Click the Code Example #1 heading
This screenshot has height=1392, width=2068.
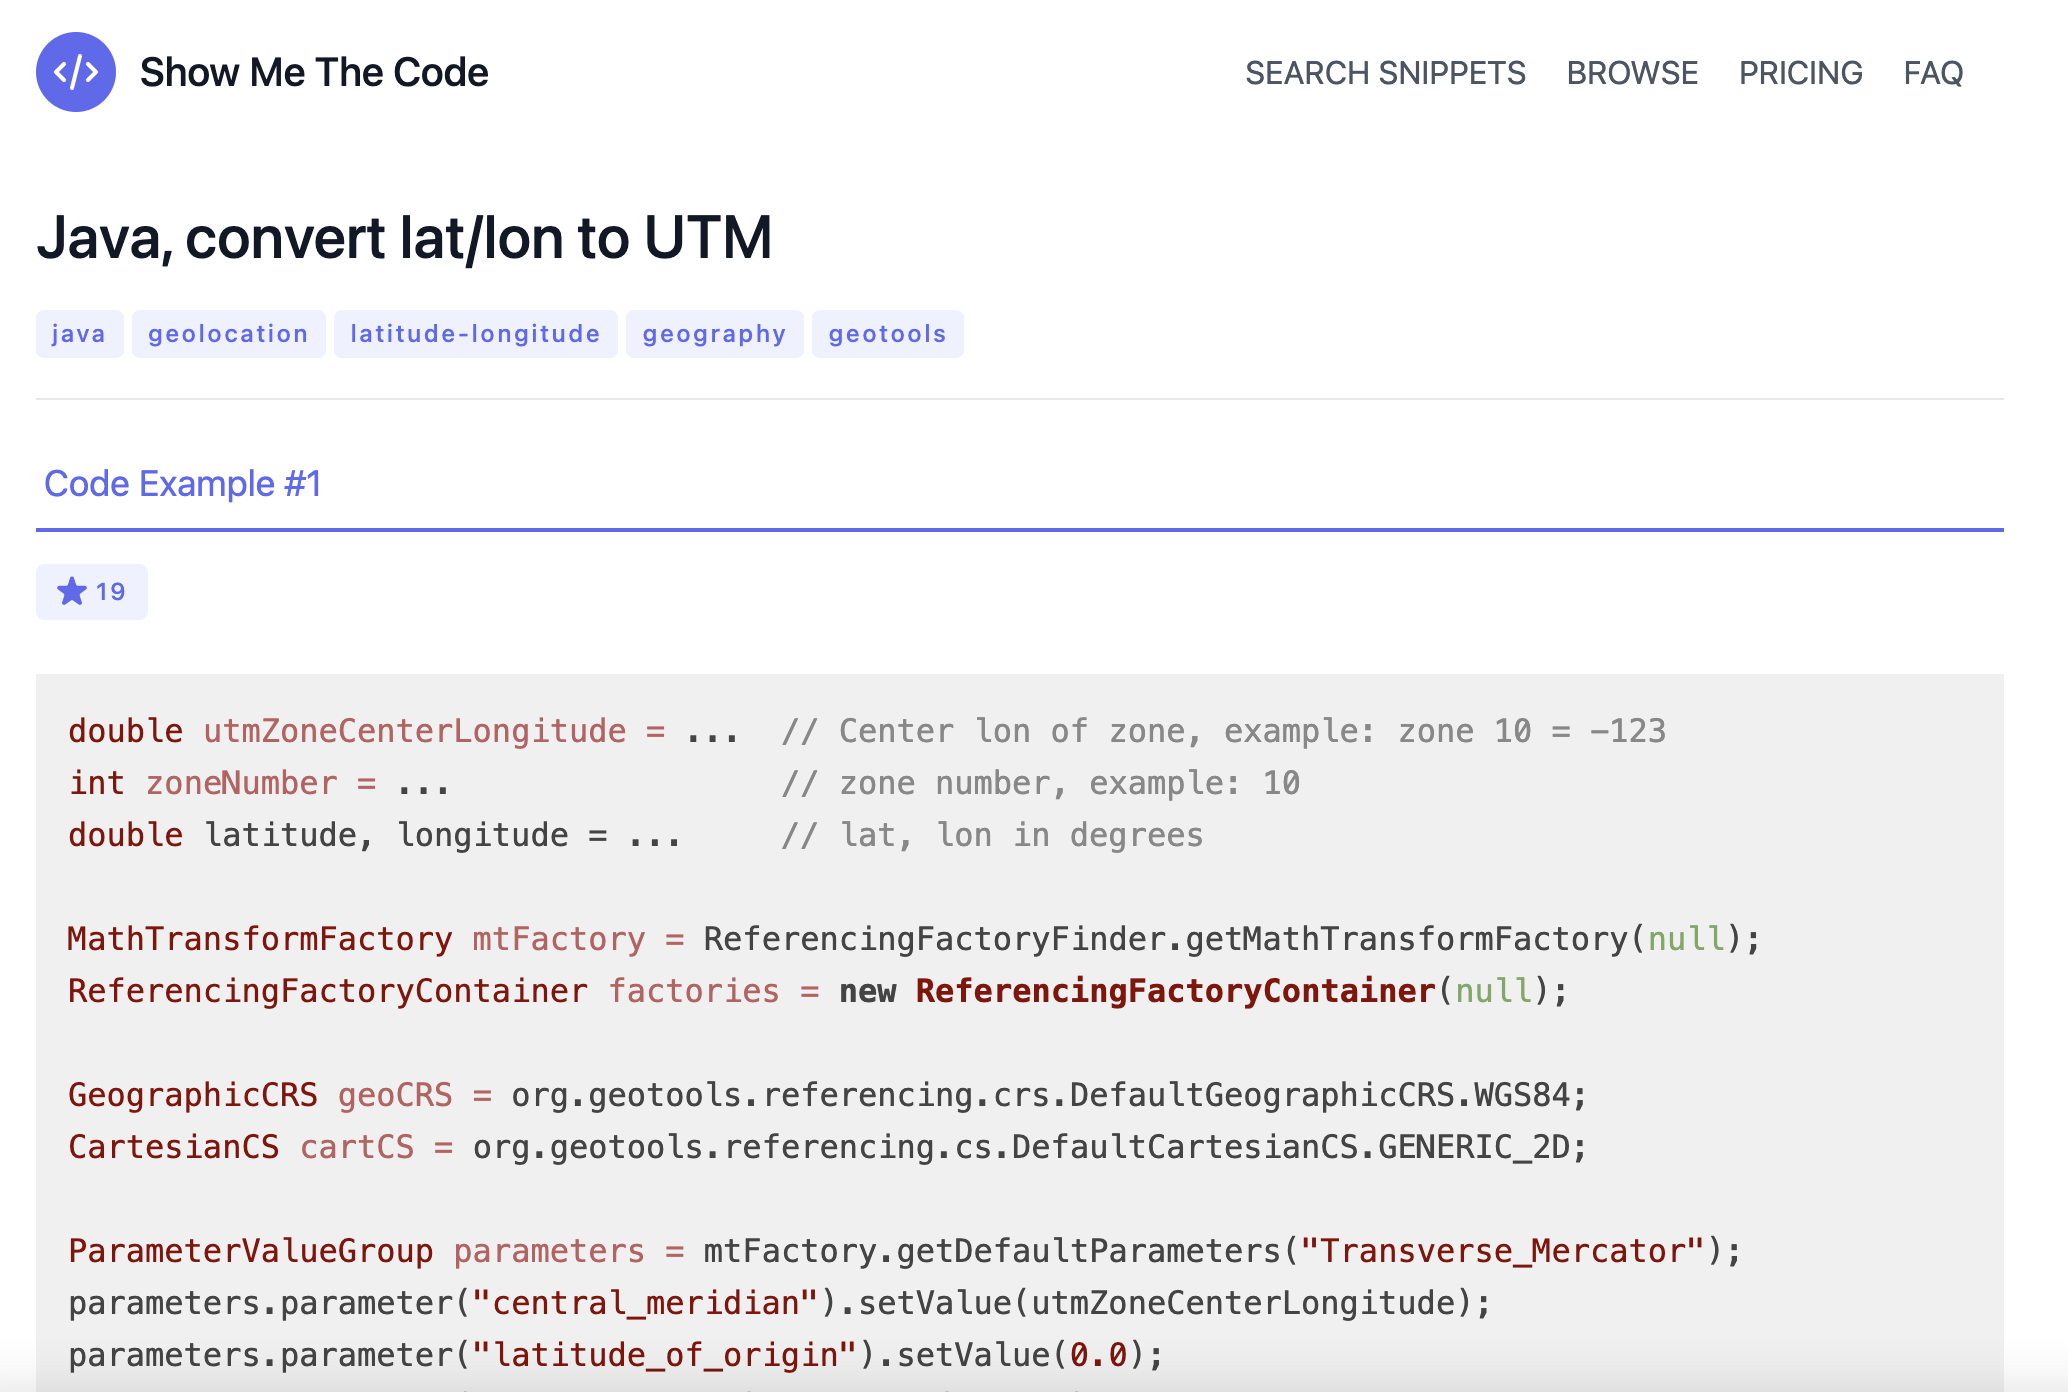coord(182,483)
